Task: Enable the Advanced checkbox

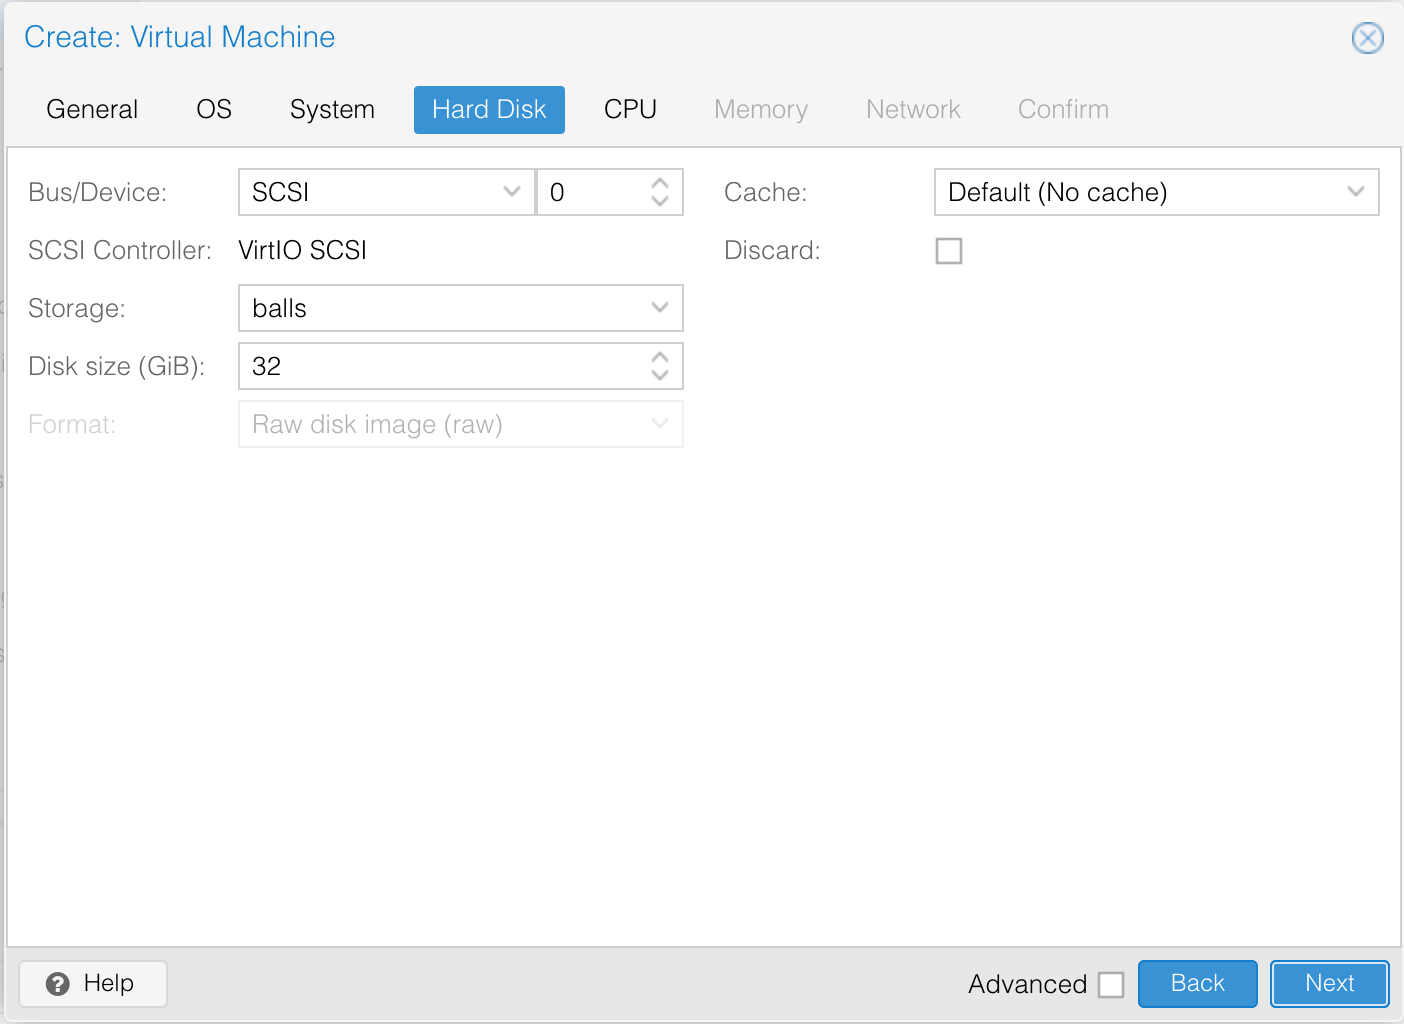Action: (1111, 984)
